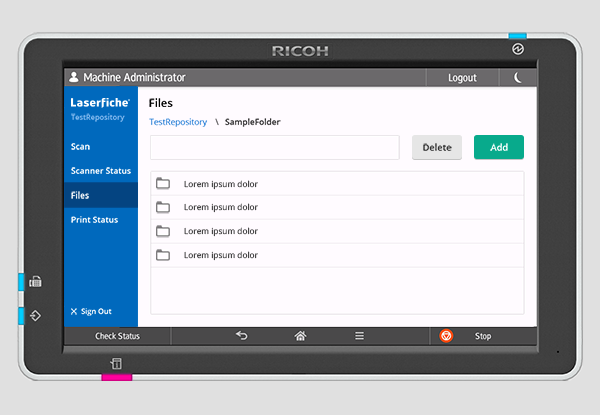Click Sign Out in the sidebar
The width and height of the screenshot is (600, 415).
click(x=91, y=311)
